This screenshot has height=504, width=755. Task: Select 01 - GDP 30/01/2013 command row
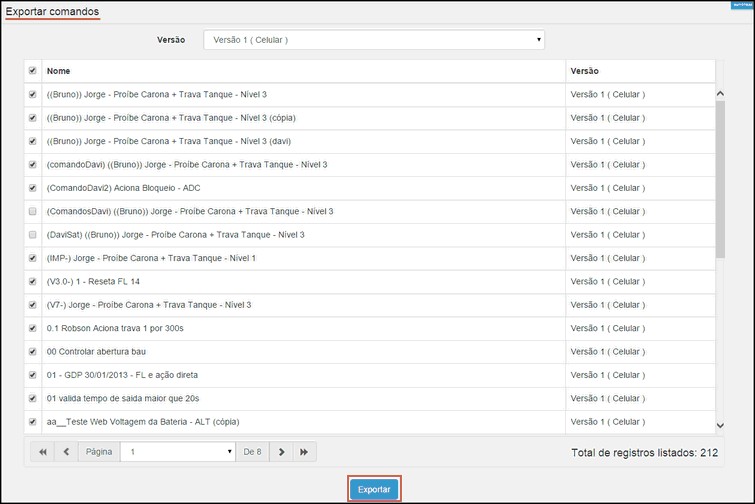(122, 375)
